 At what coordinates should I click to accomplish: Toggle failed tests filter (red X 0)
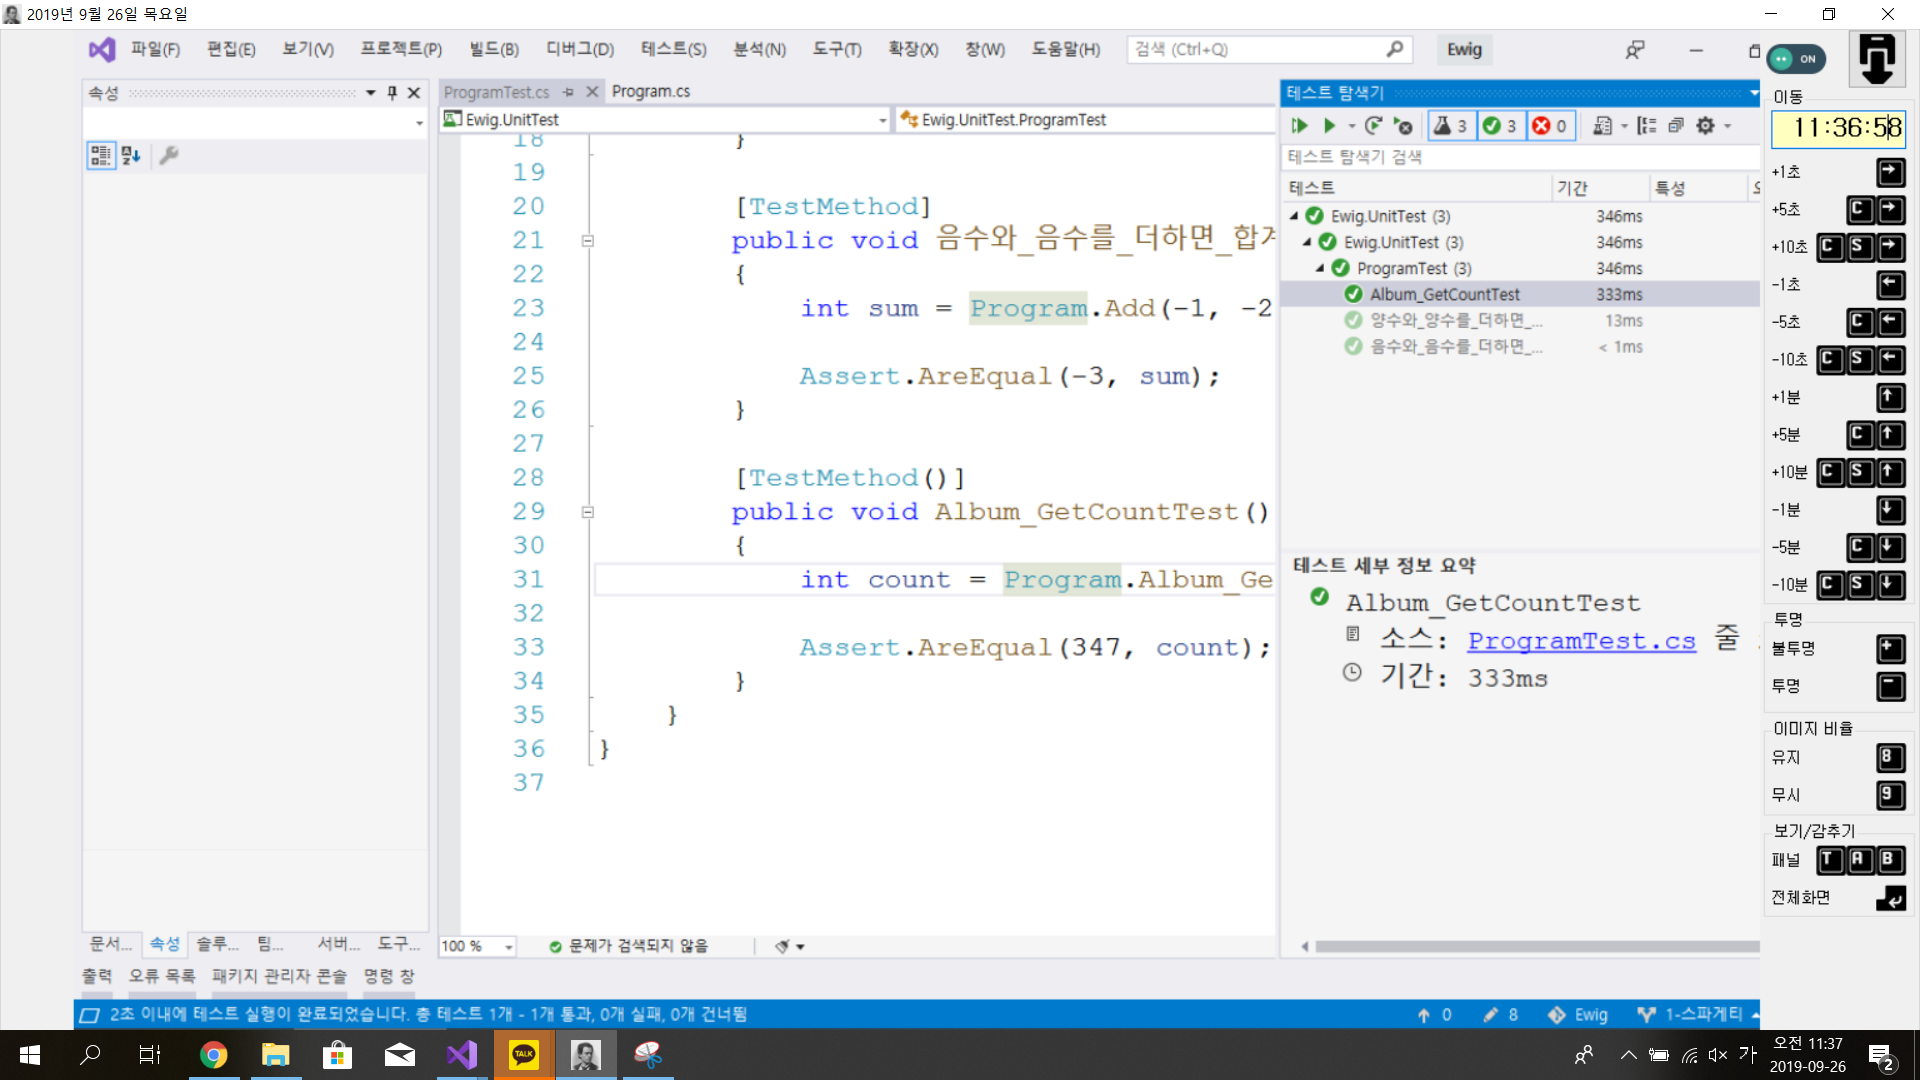coord(1550,126)
